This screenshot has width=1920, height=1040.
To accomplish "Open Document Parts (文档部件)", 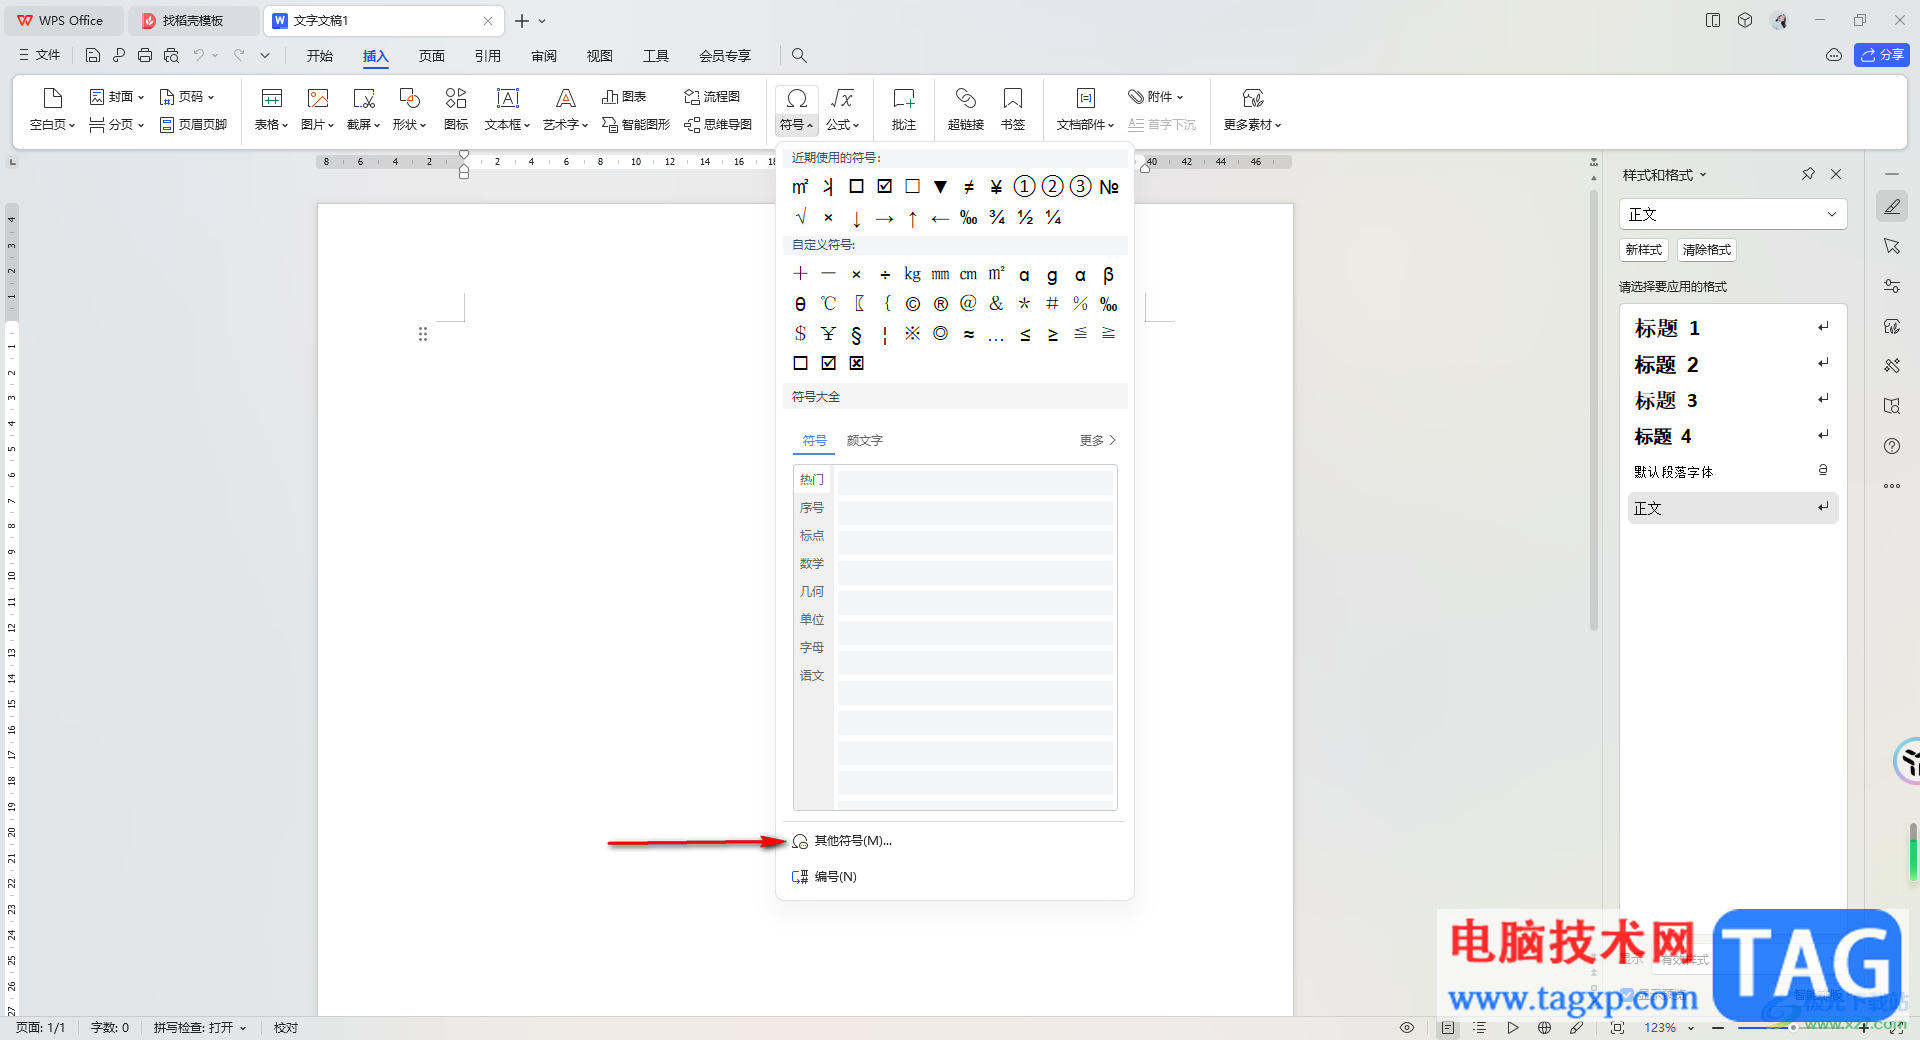I will [x=1085, y=110].
